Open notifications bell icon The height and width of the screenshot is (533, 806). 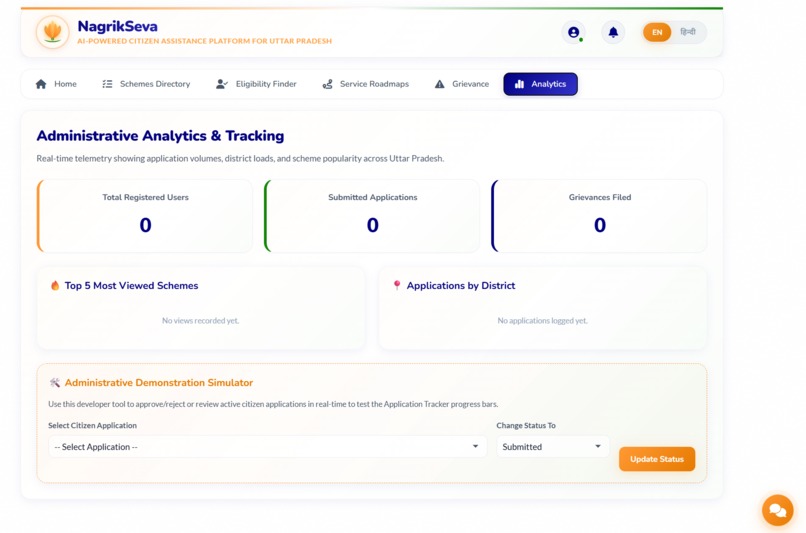click(x=613, y=32)
